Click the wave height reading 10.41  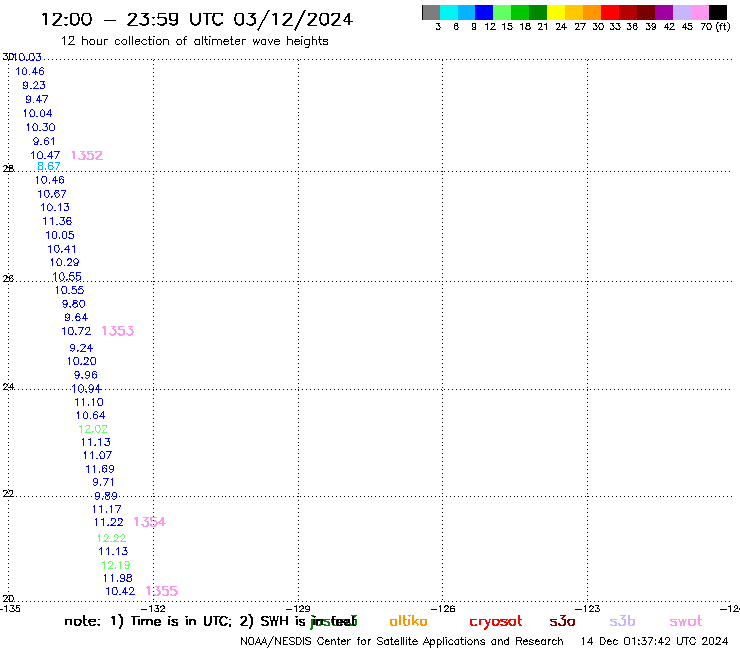[x=62, y=249]
